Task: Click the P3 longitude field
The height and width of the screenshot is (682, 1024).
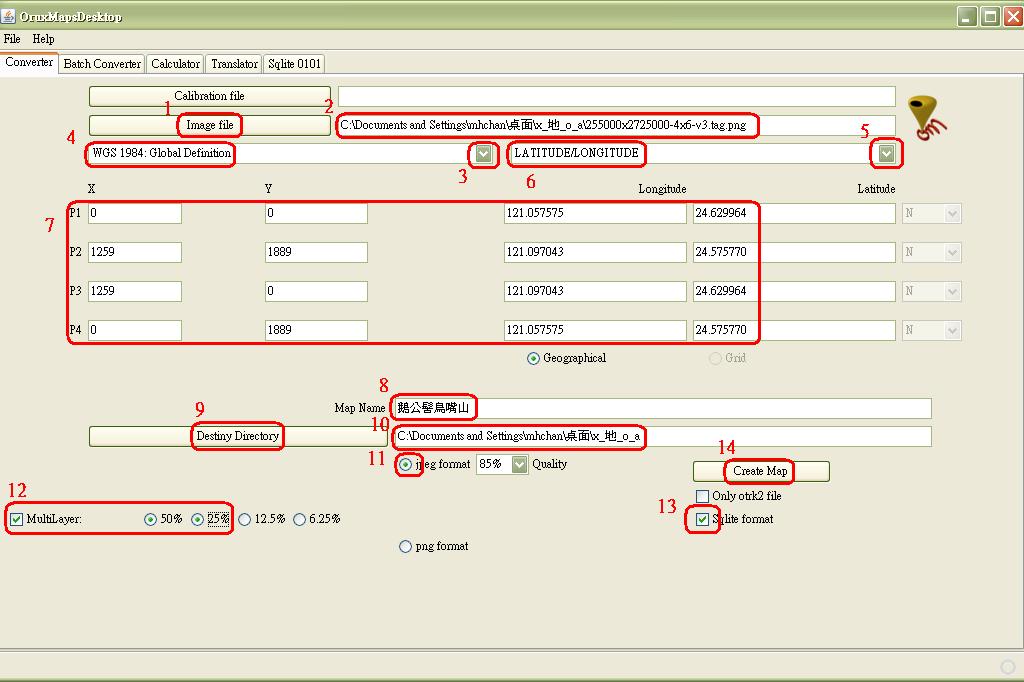Action: click(595, 291)
